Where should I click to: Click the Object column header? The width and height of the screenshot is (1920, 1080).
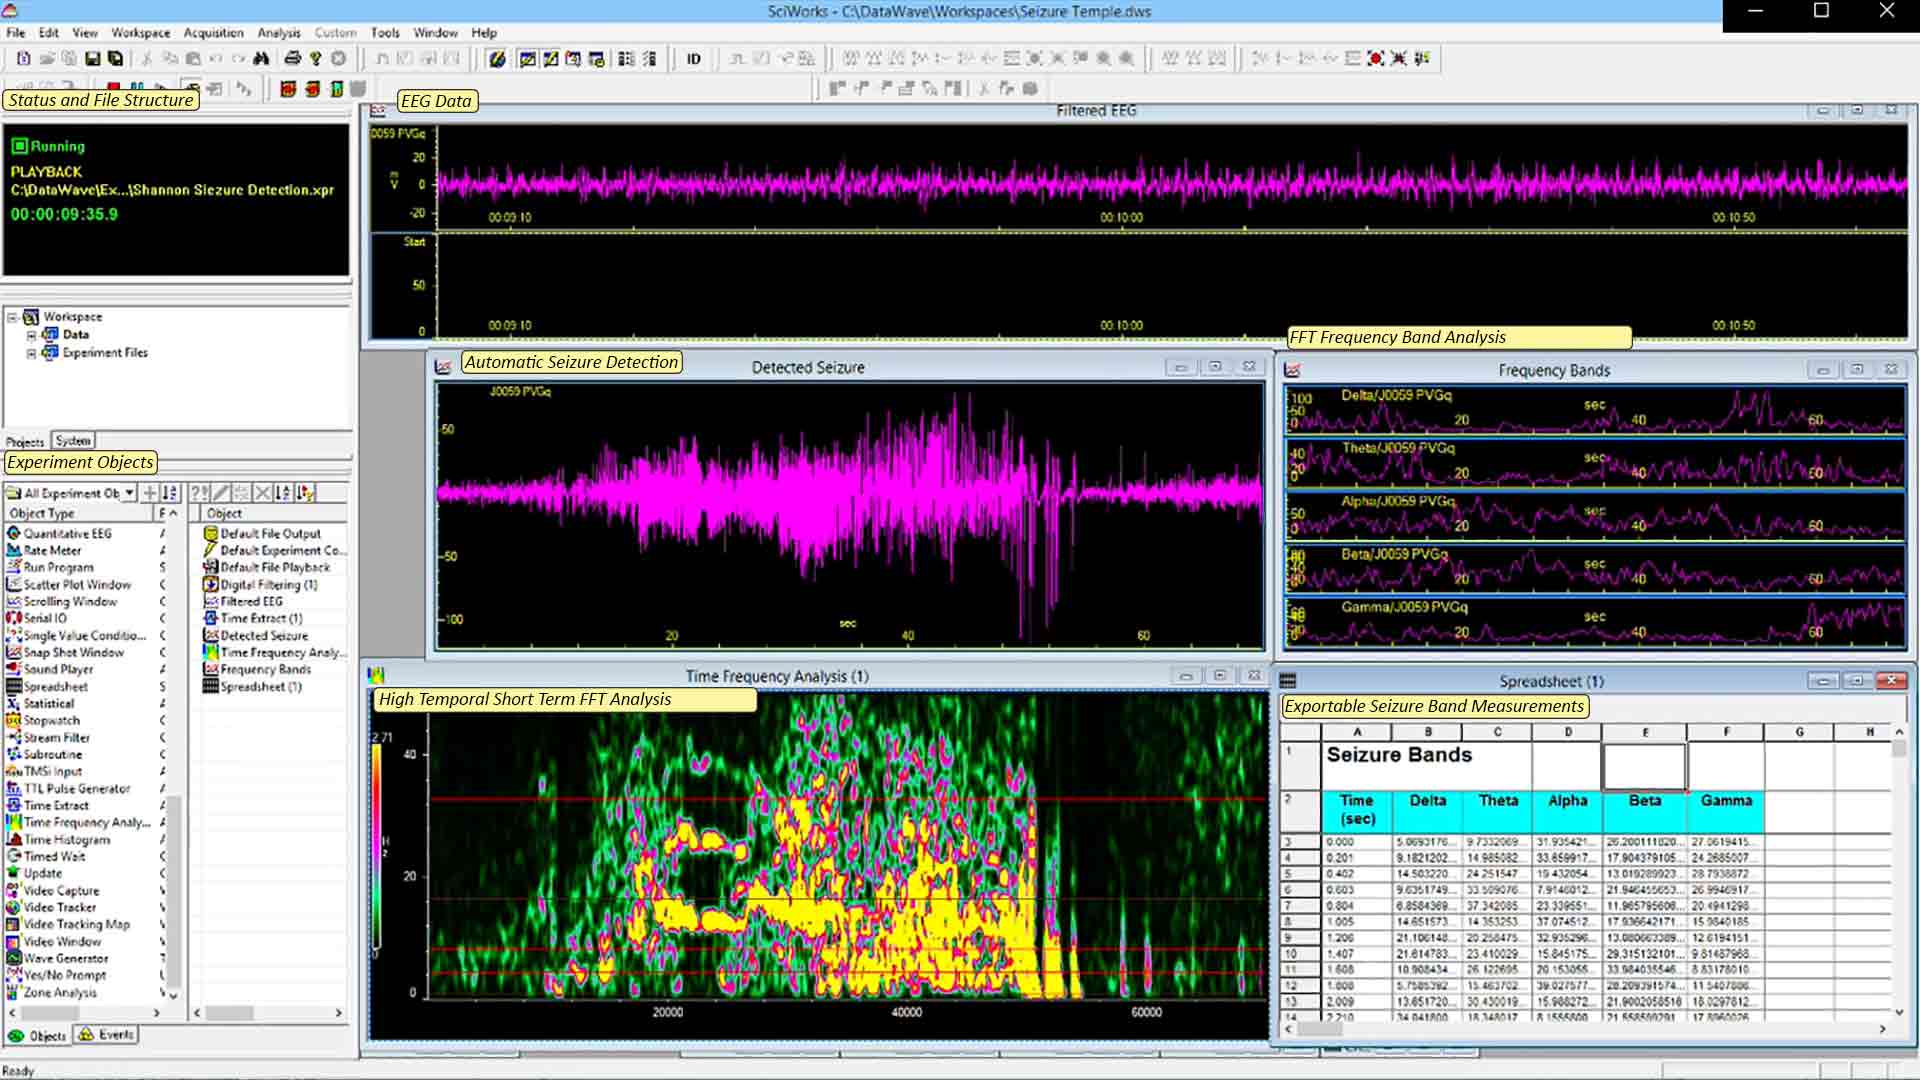coord(273,513)
